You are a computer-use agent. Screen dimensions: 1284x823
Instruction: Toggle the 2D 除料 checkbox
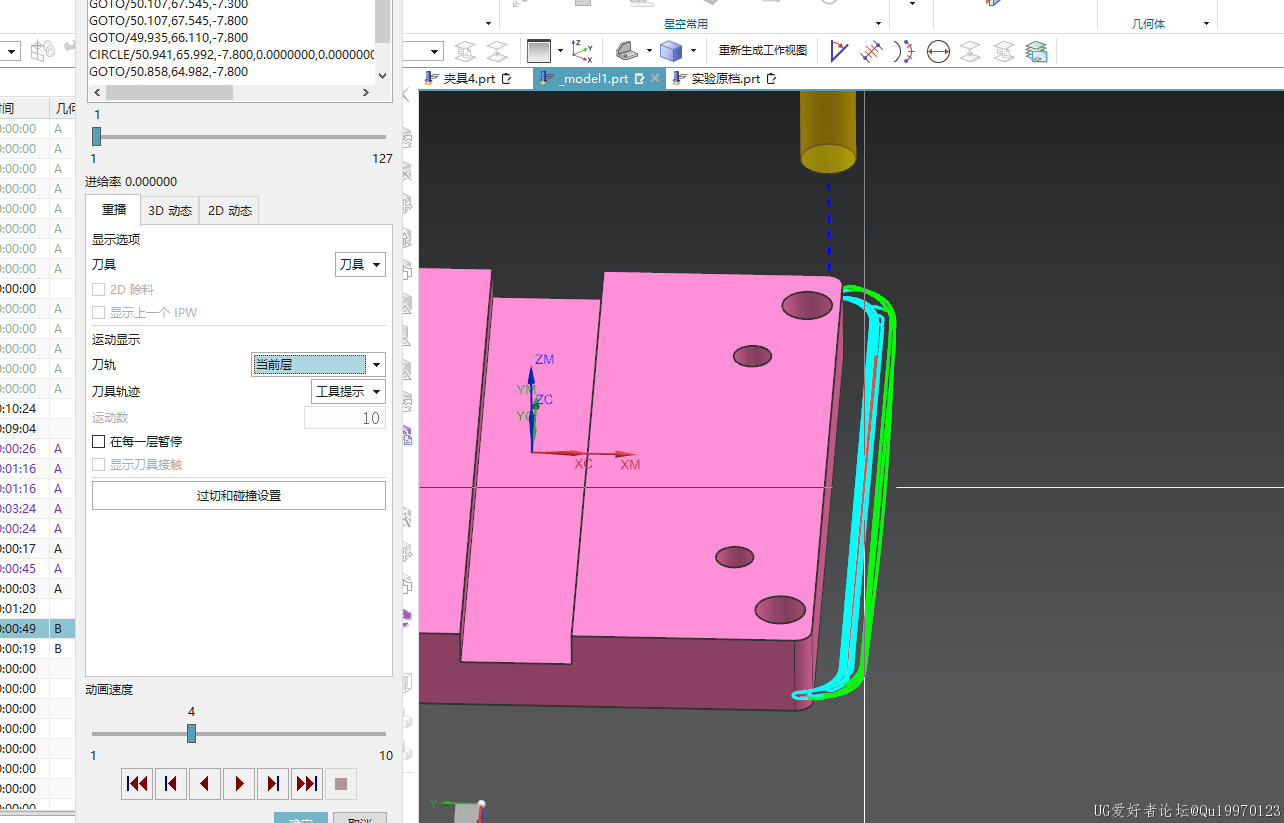point(99,289)
